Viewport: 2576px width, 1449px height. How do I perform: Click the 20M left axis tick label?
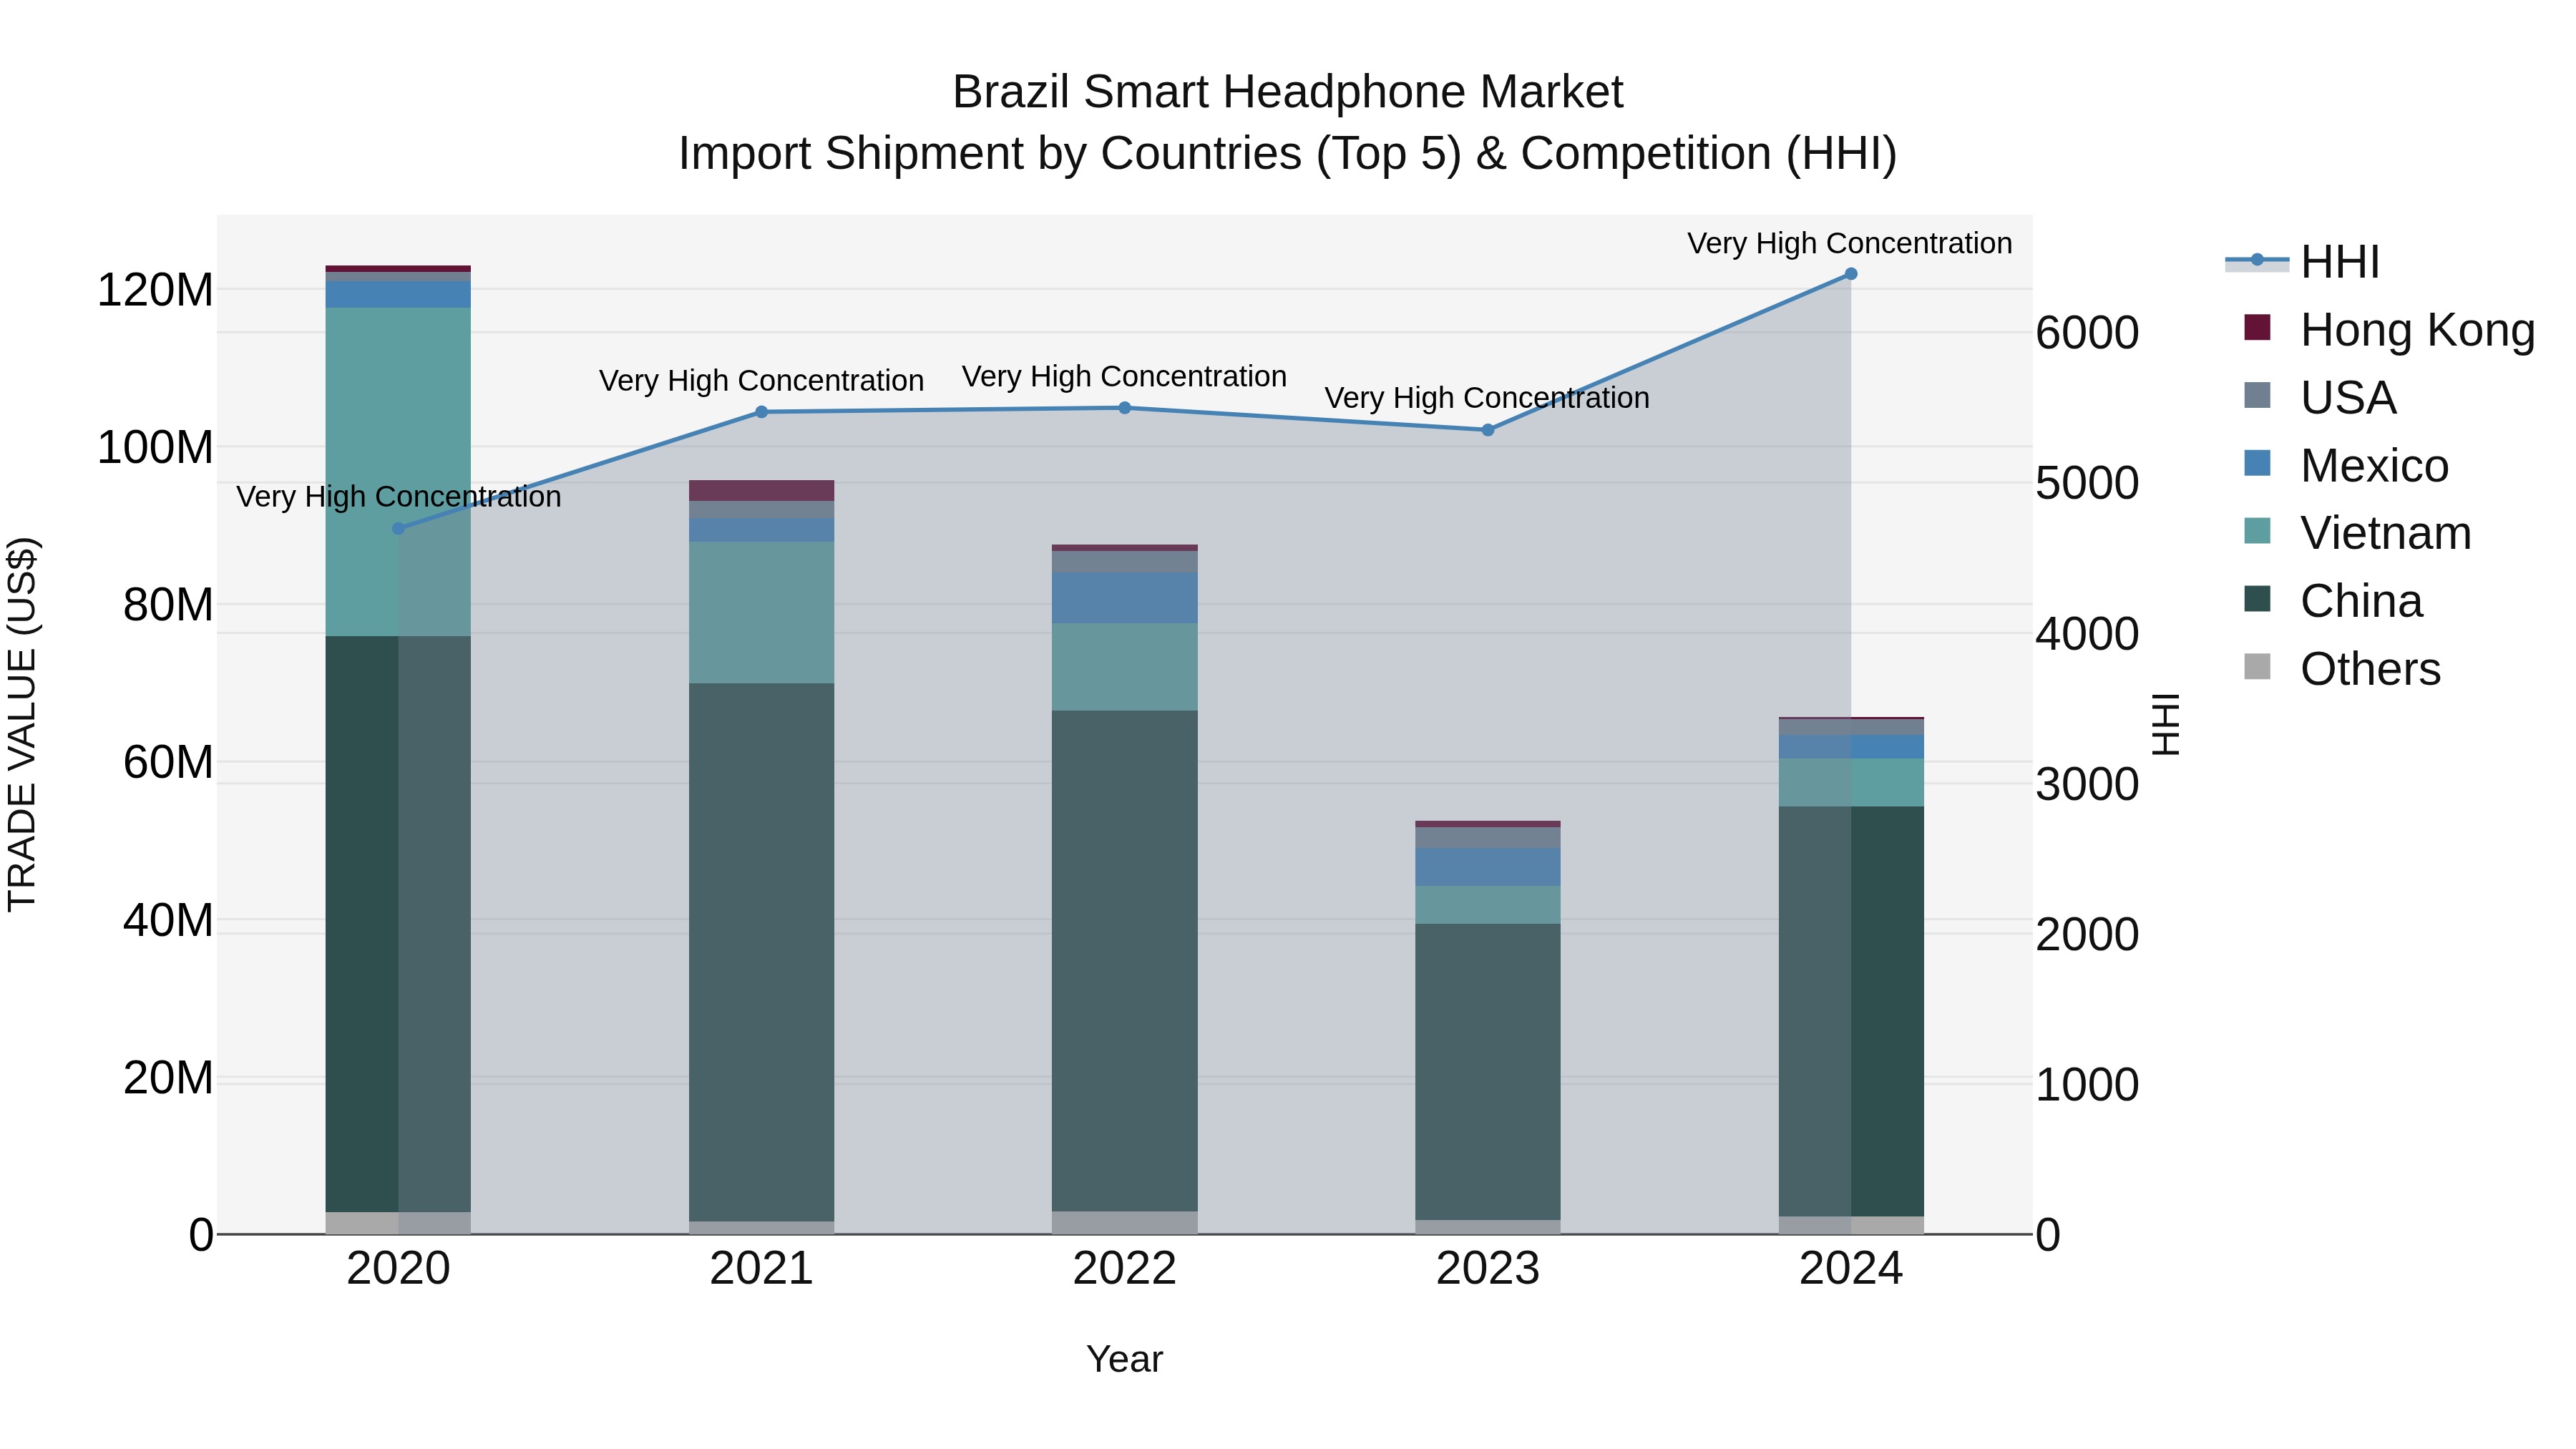[168, 1078]
